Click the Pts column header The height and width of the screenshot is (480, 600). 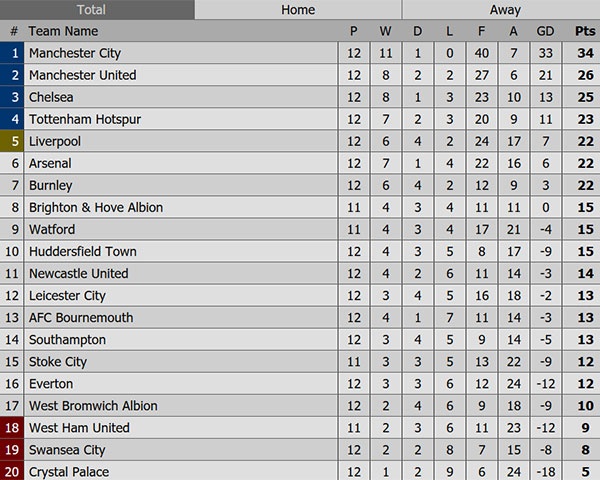click(x=585, y=31)
